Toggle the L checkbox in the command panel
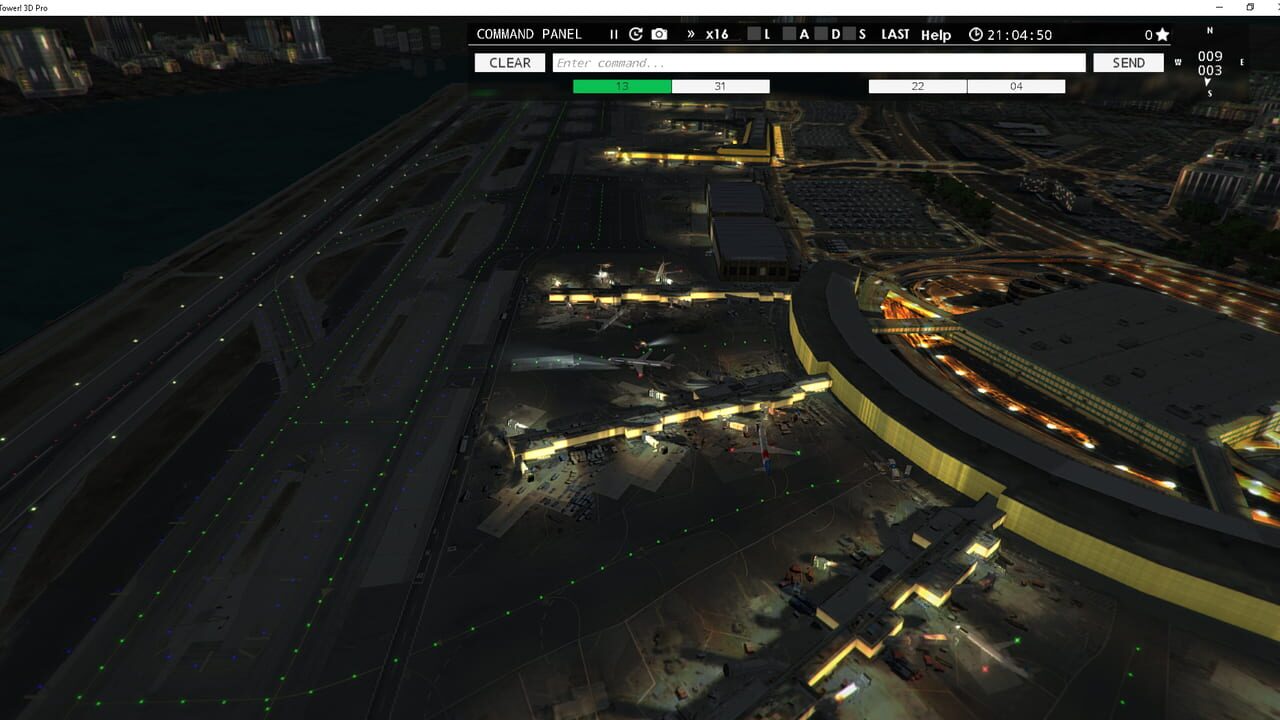 pyautogui.click(x=754, y=34)
